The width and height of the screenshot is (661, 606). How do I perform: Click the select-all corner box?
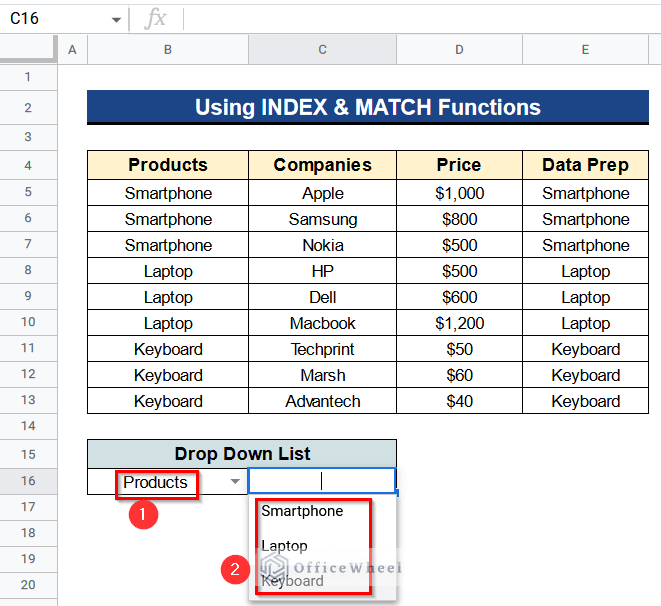(28, 49)
